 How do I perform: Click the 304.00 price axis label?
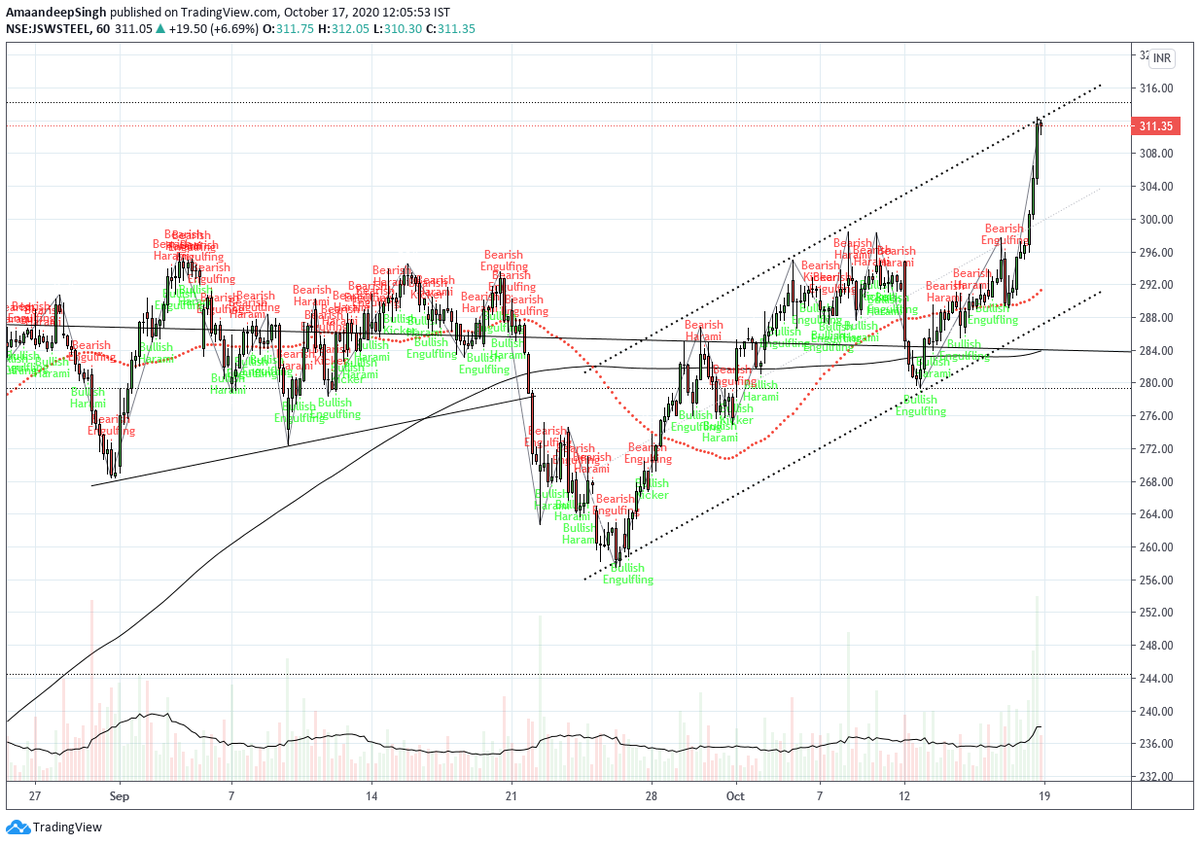1156,187
